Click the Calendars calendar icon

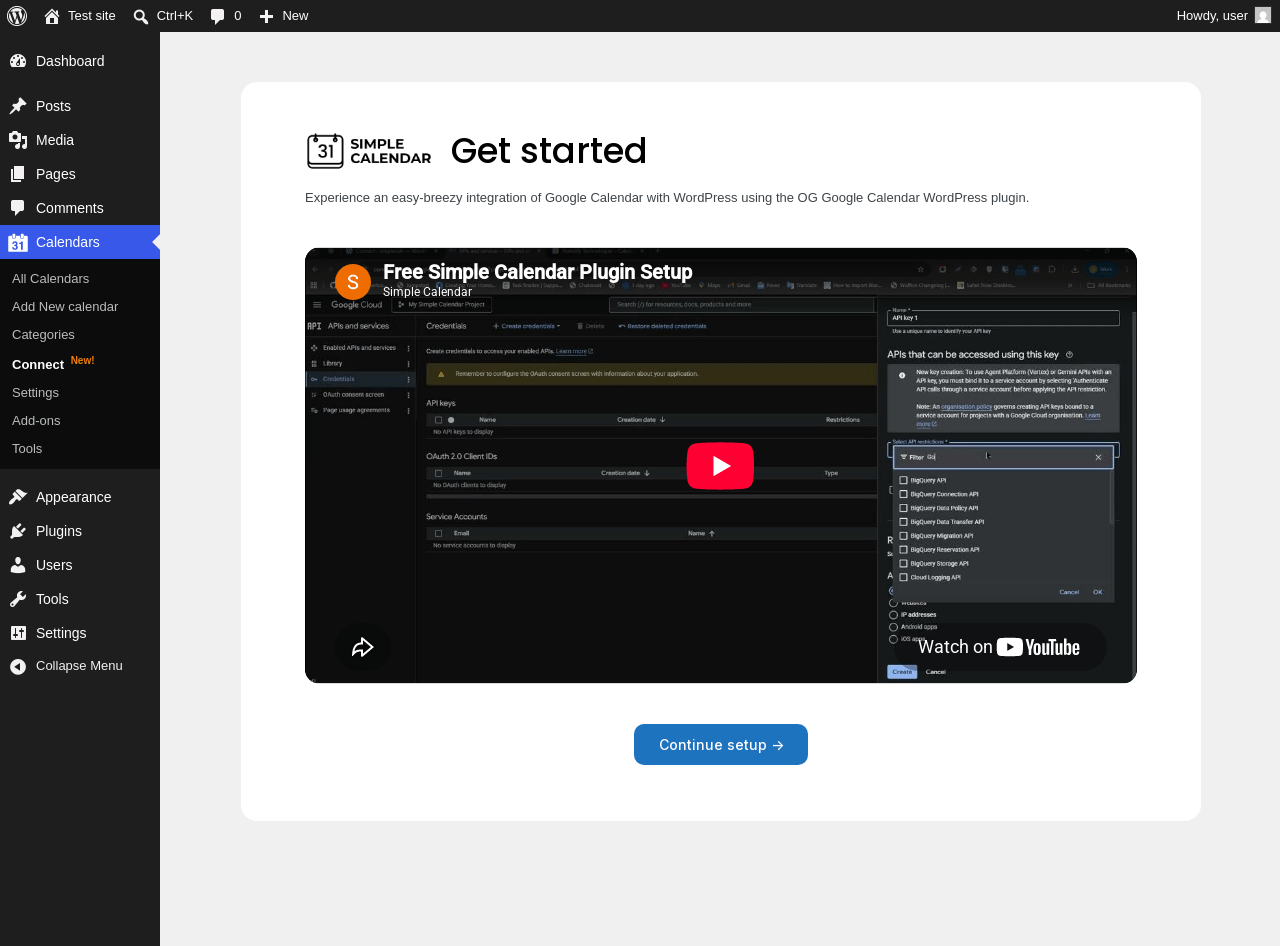[x=18, y=242]
